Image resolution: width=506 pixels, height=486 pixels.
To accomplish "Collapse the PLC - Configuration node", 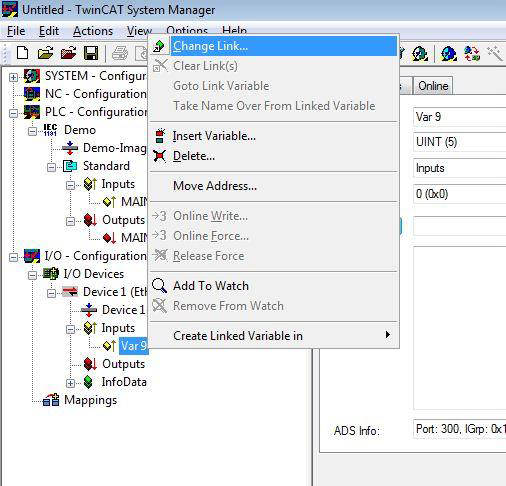I will (x=13, y=114).
